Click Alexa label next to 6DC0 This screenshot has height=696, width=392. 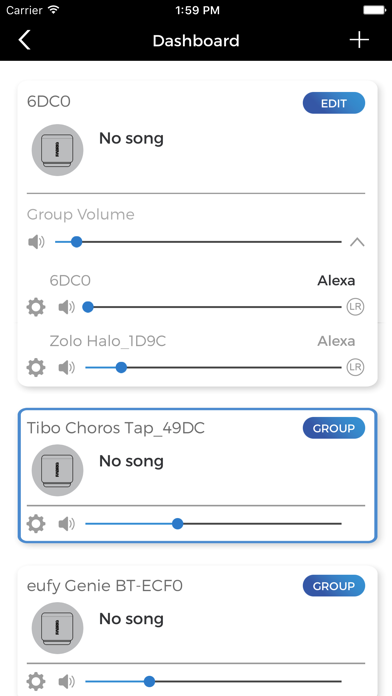click(336, 281)
